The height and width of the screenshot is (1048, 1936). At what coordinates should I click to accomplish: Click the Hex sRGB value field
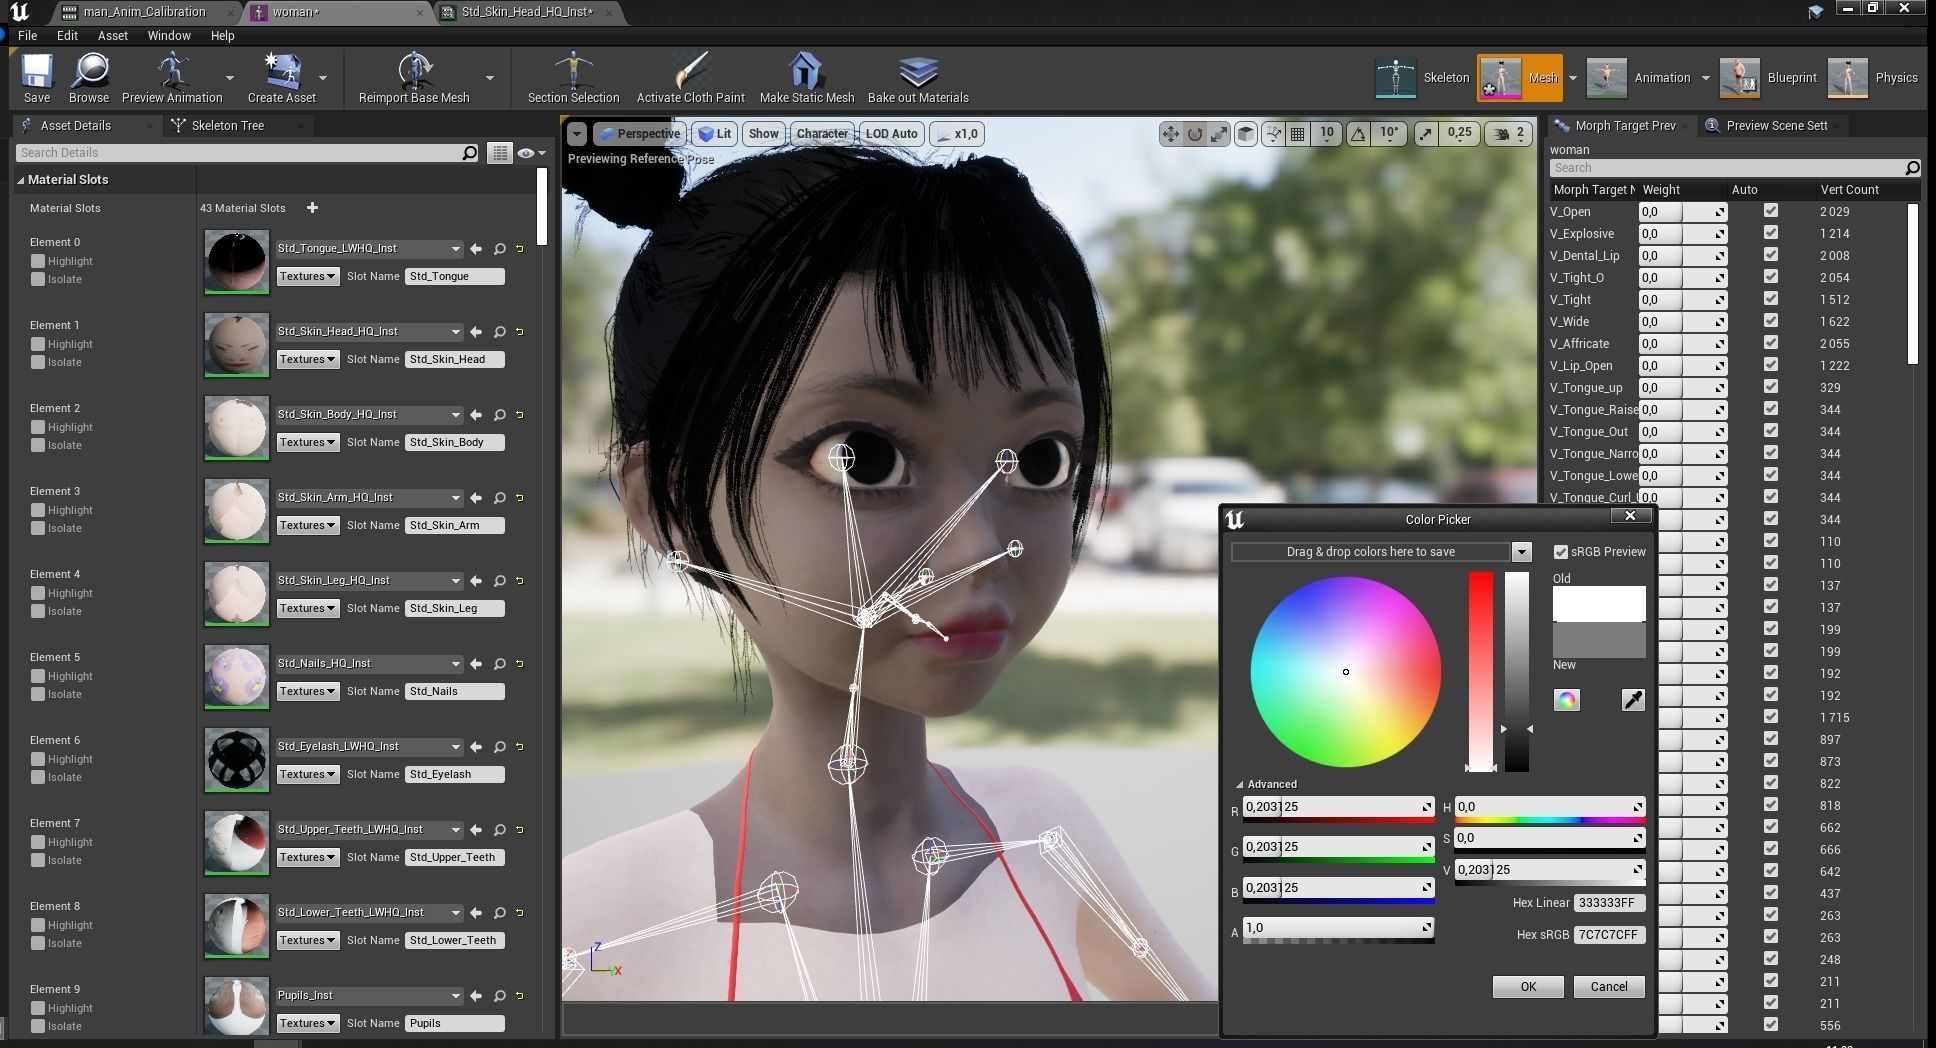[1609, 935]
